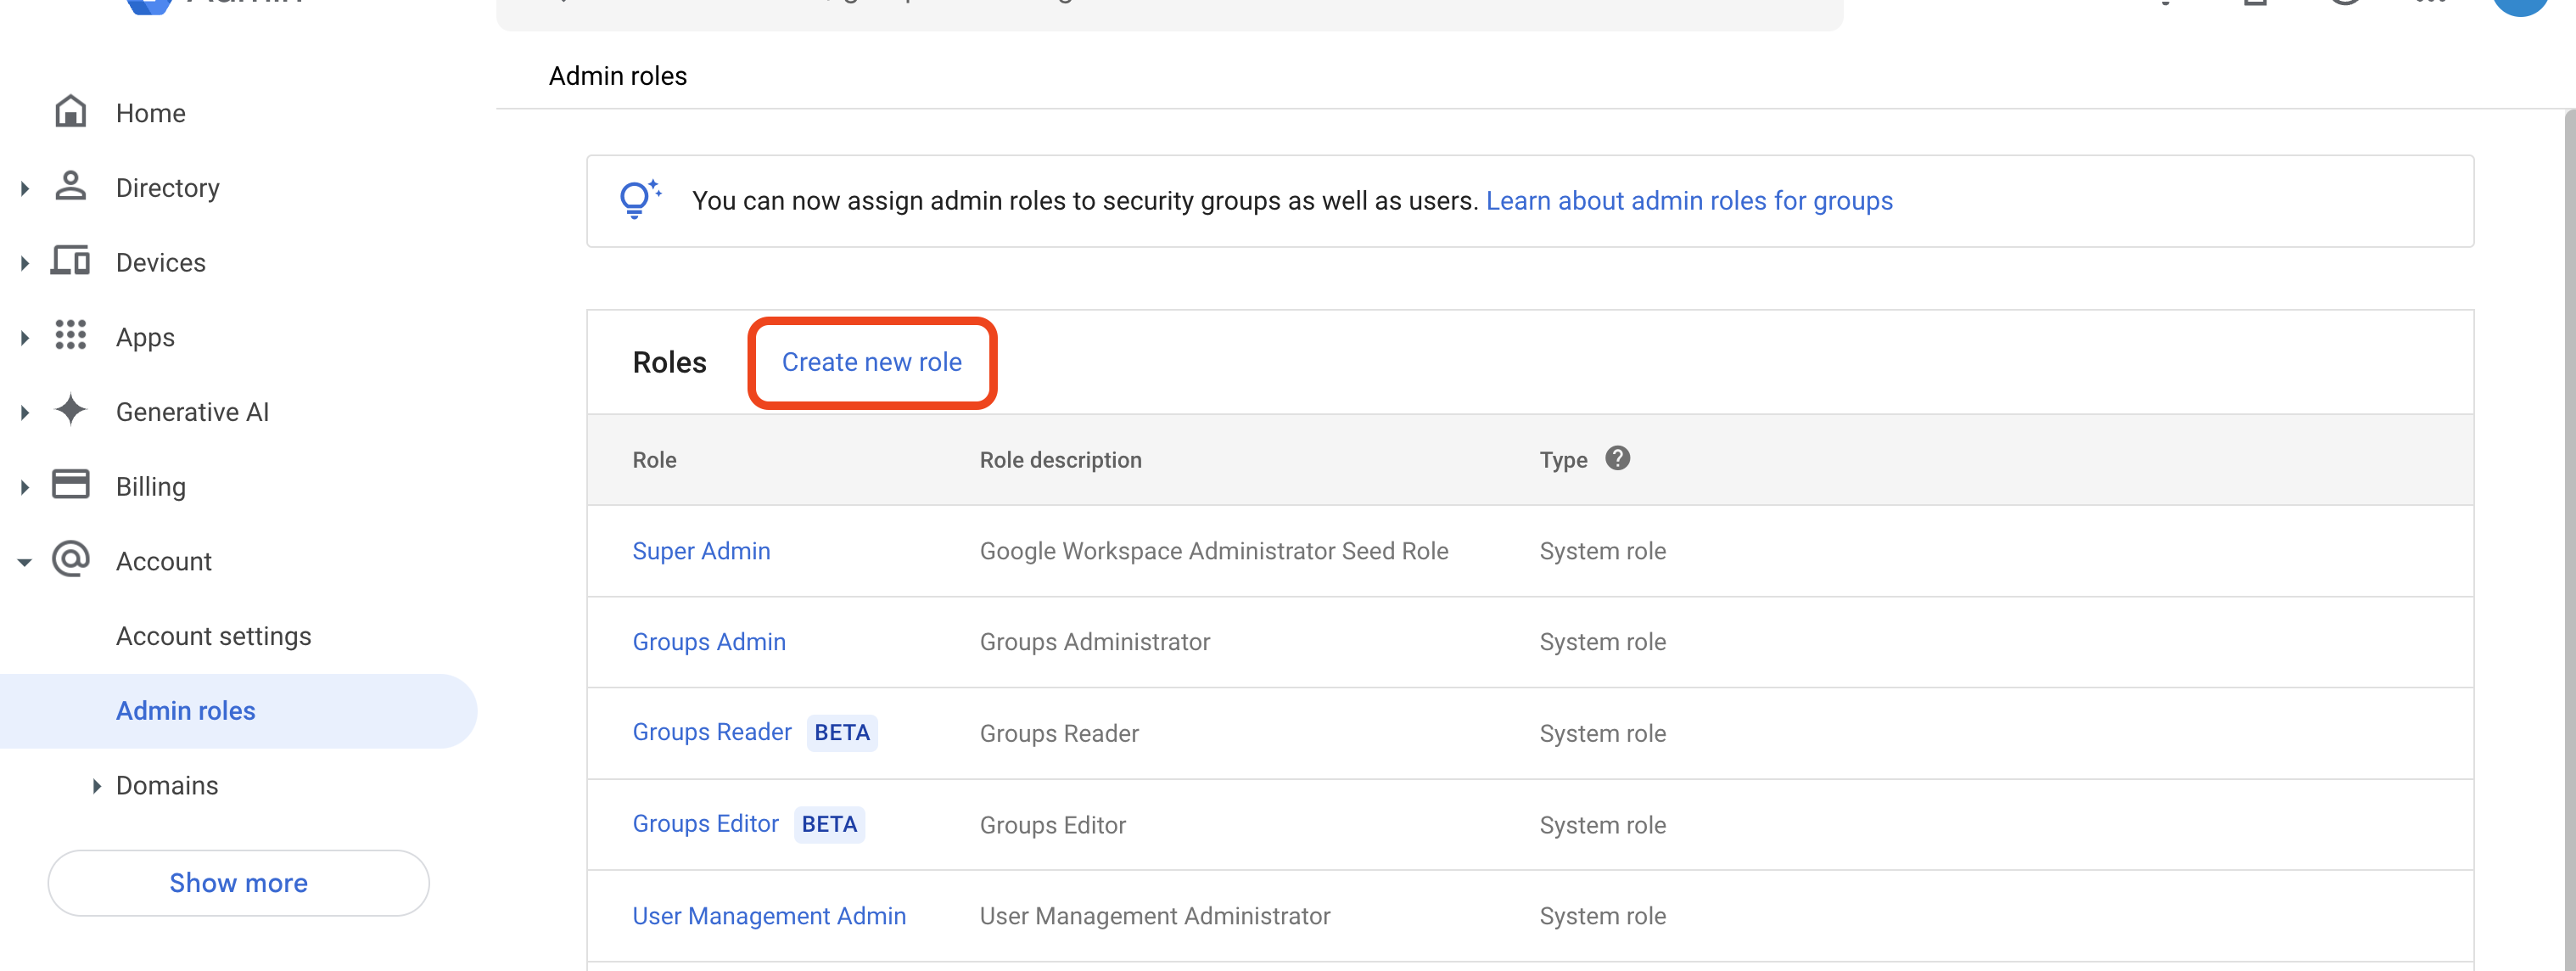The image size is (2576, 971).
Task: Expand the Domains section
Action: pos(97,785)
